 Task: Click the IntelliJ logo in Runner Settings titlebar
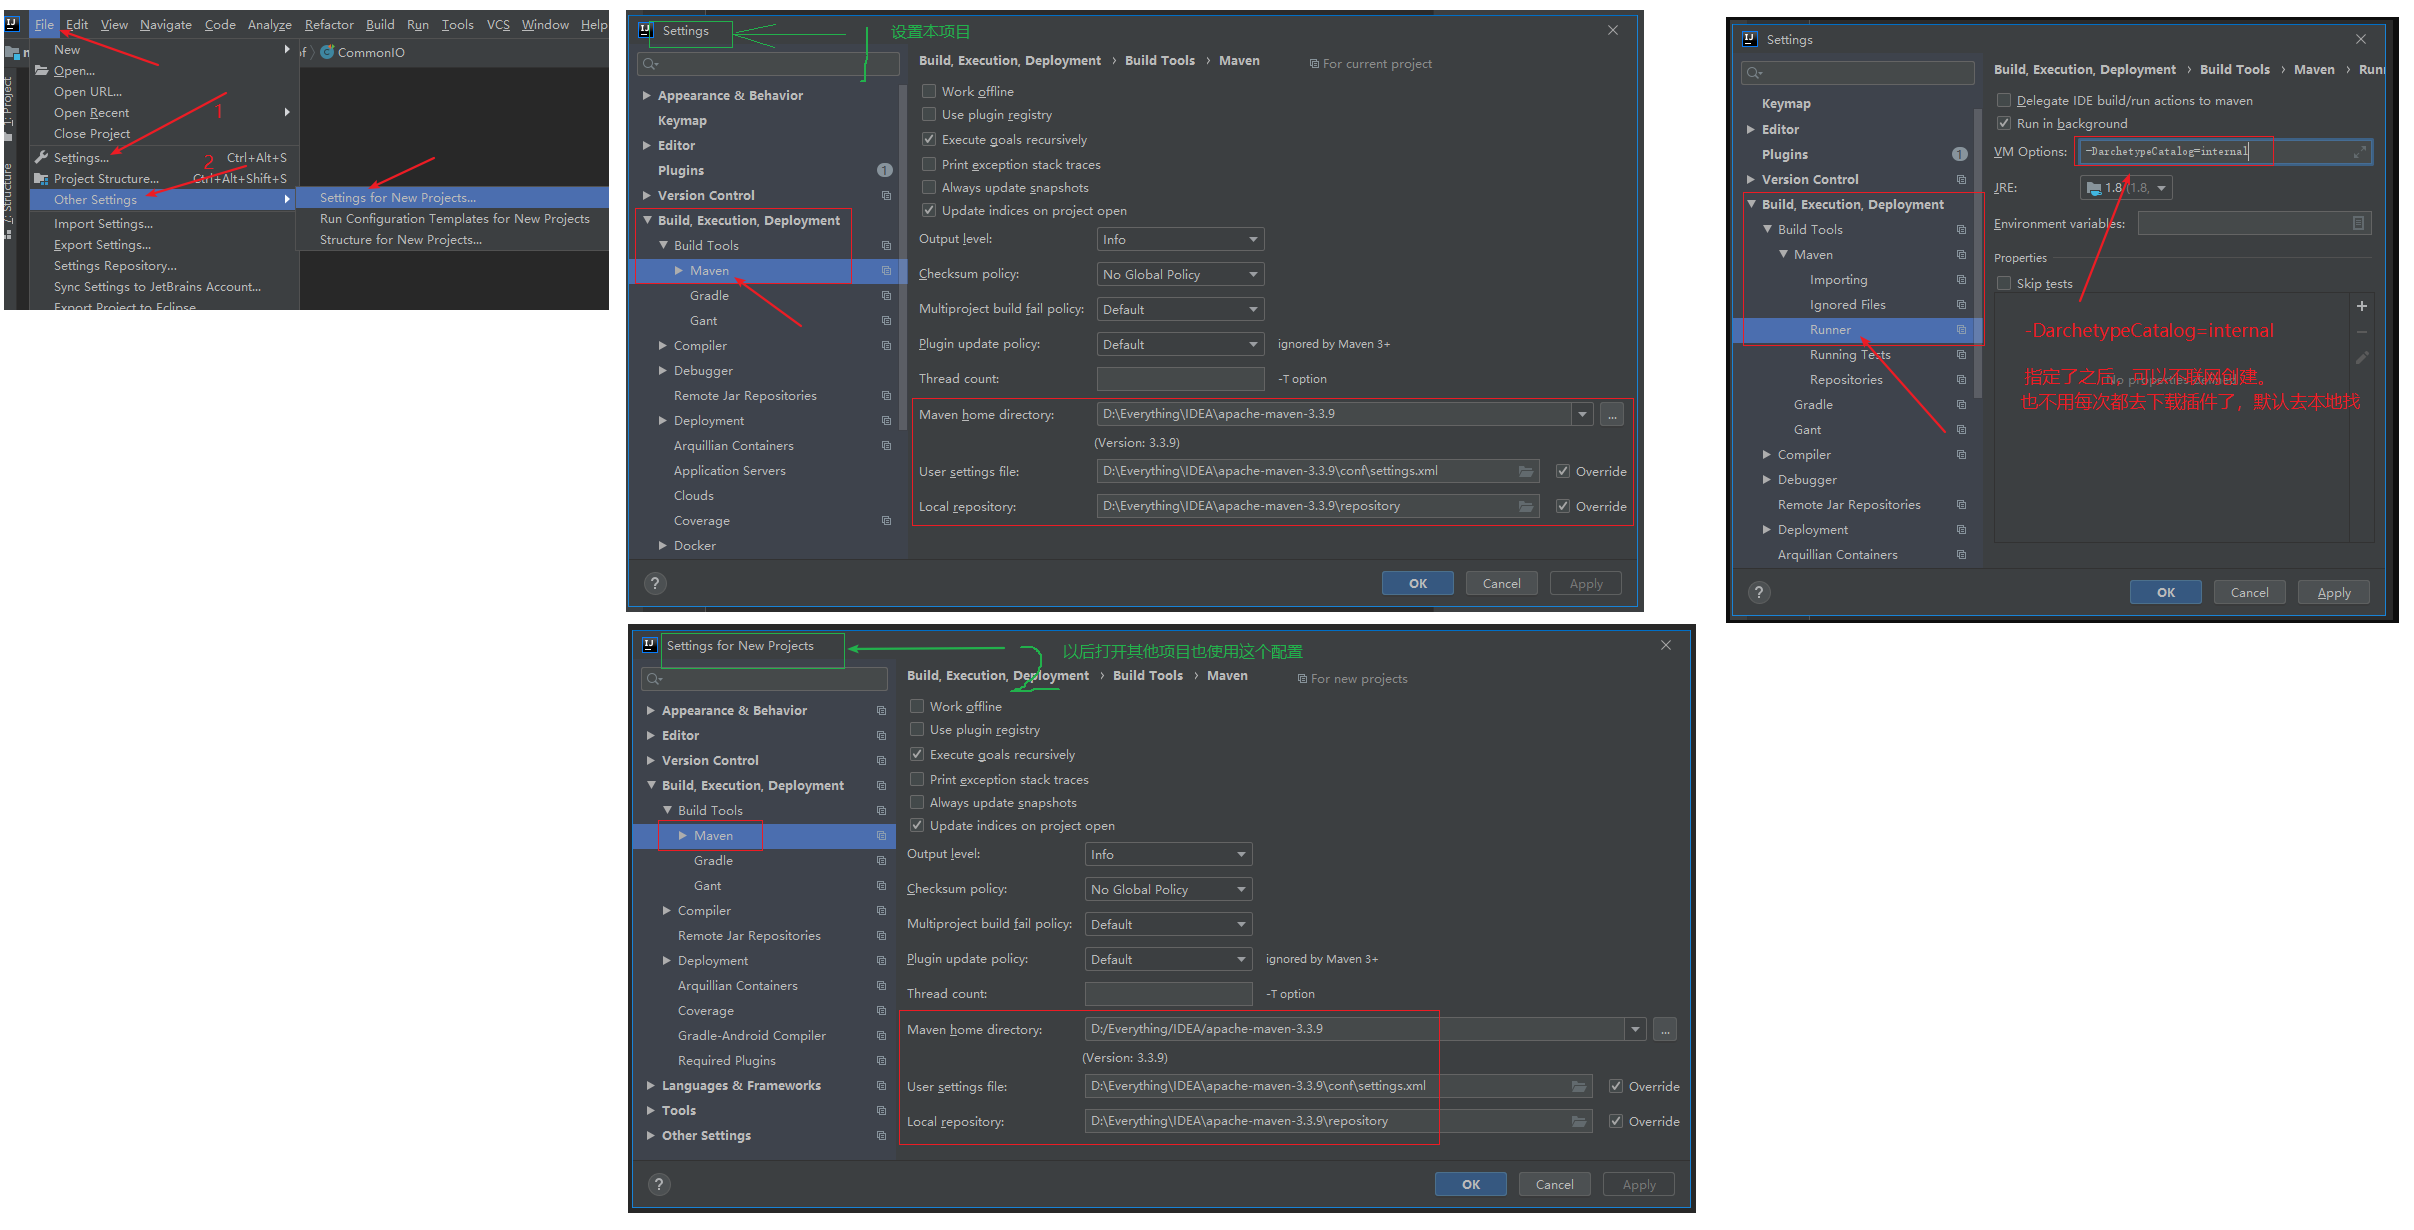point(1750,39)
